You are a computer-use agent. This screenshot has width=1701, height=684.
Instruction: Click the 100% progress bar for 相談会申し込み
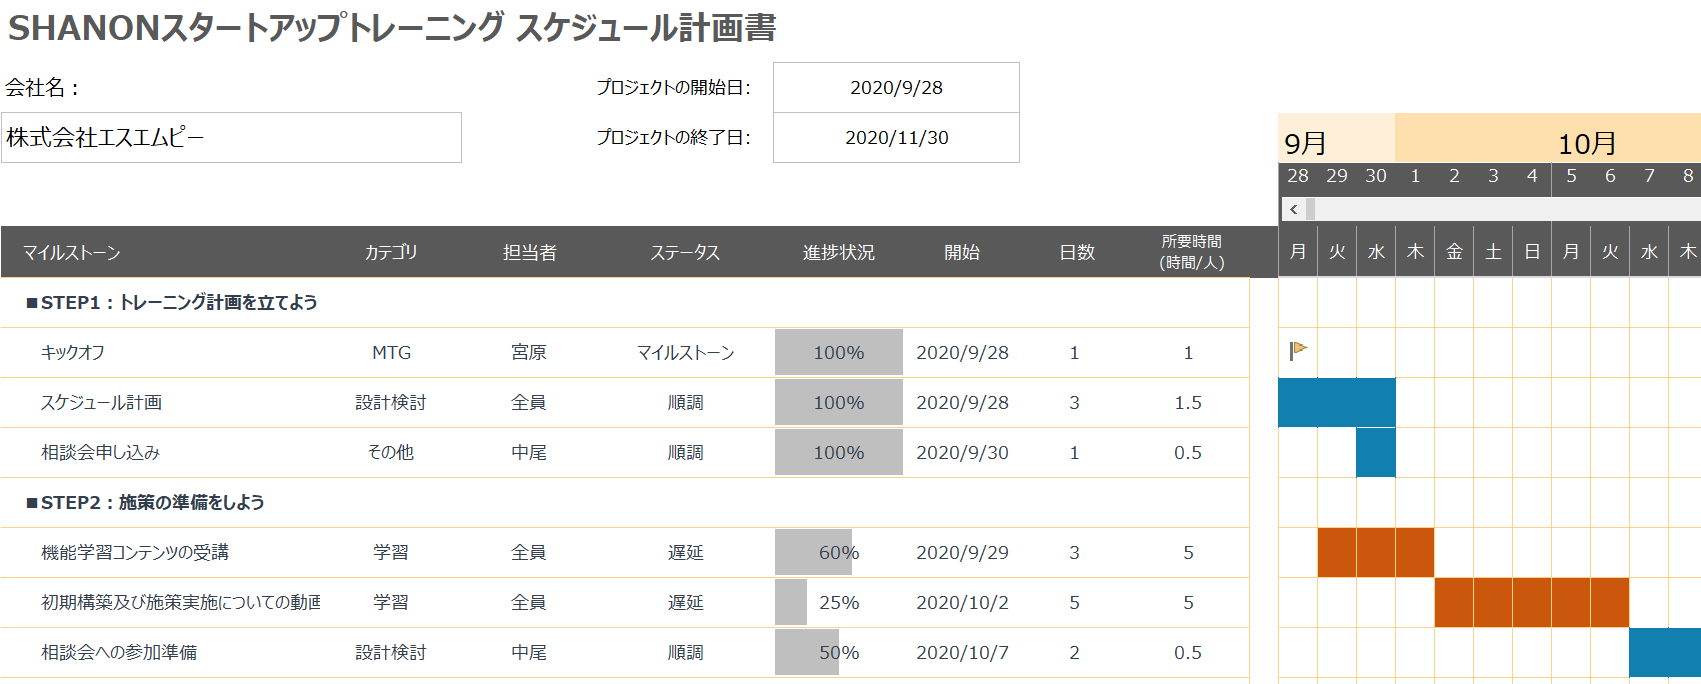pos(838,452)
